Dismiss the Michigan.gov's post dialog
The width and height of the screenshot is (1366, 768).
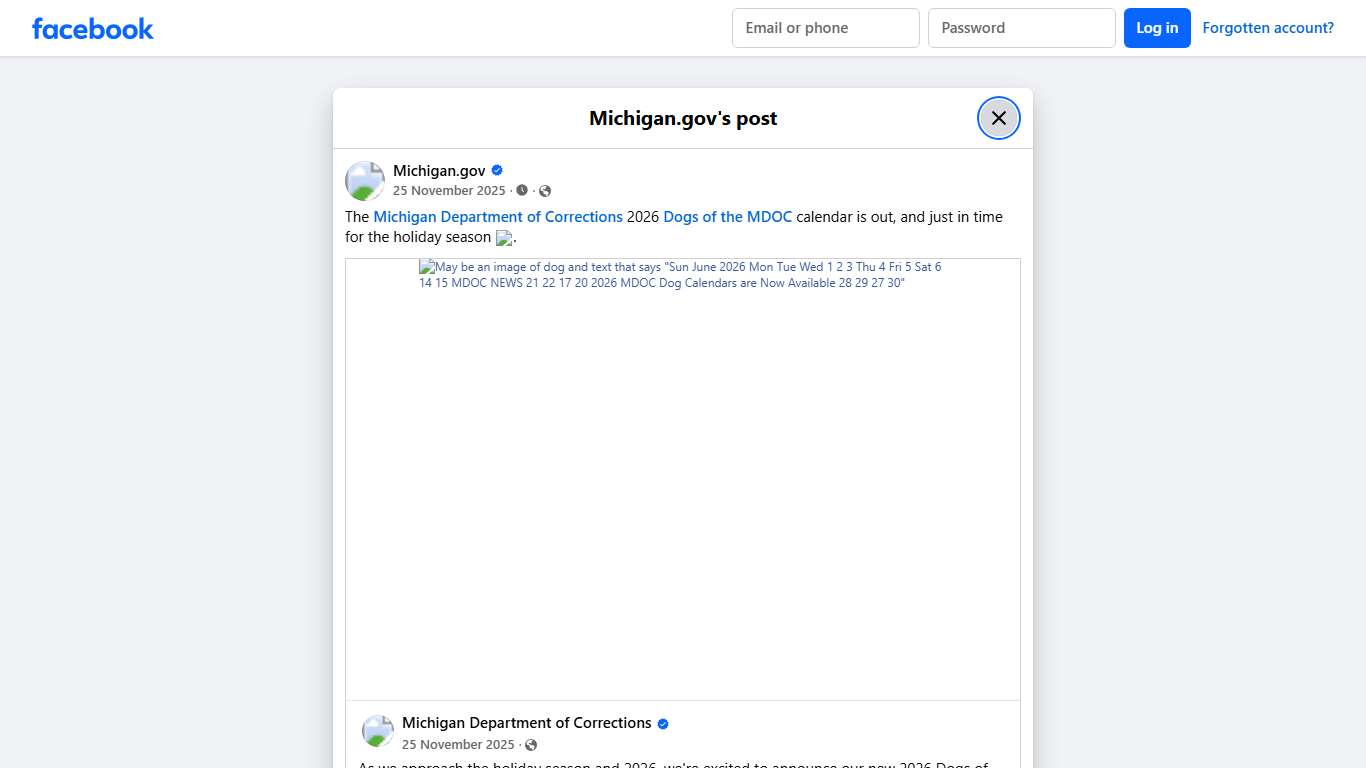click(998, 117)
